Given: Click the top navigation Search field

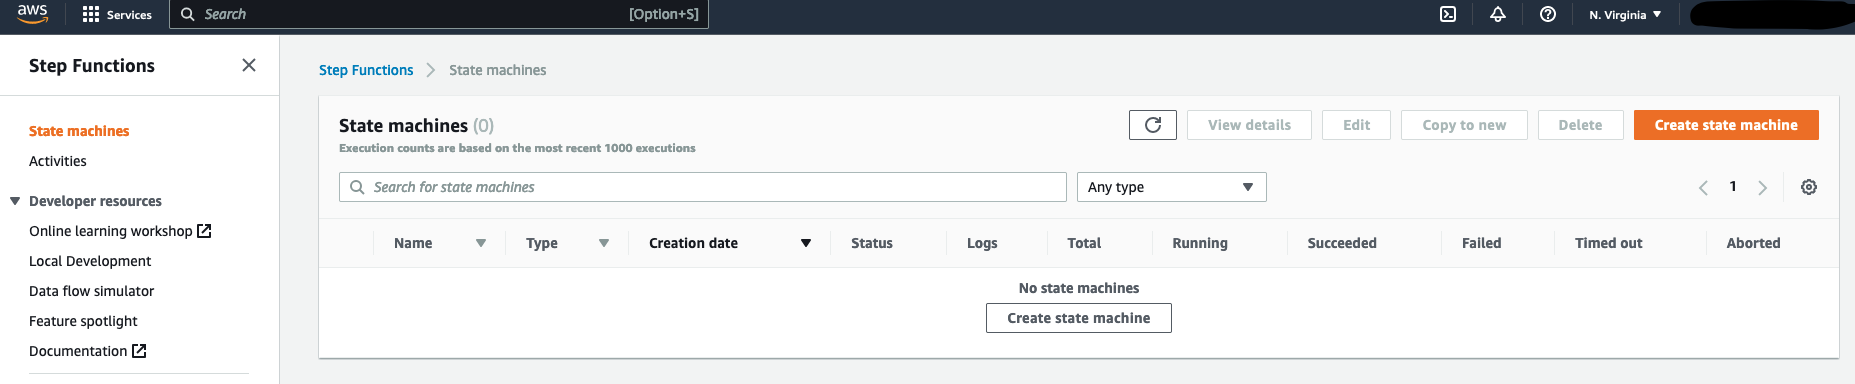Looking at the screenshot, I should coord(440,14).
